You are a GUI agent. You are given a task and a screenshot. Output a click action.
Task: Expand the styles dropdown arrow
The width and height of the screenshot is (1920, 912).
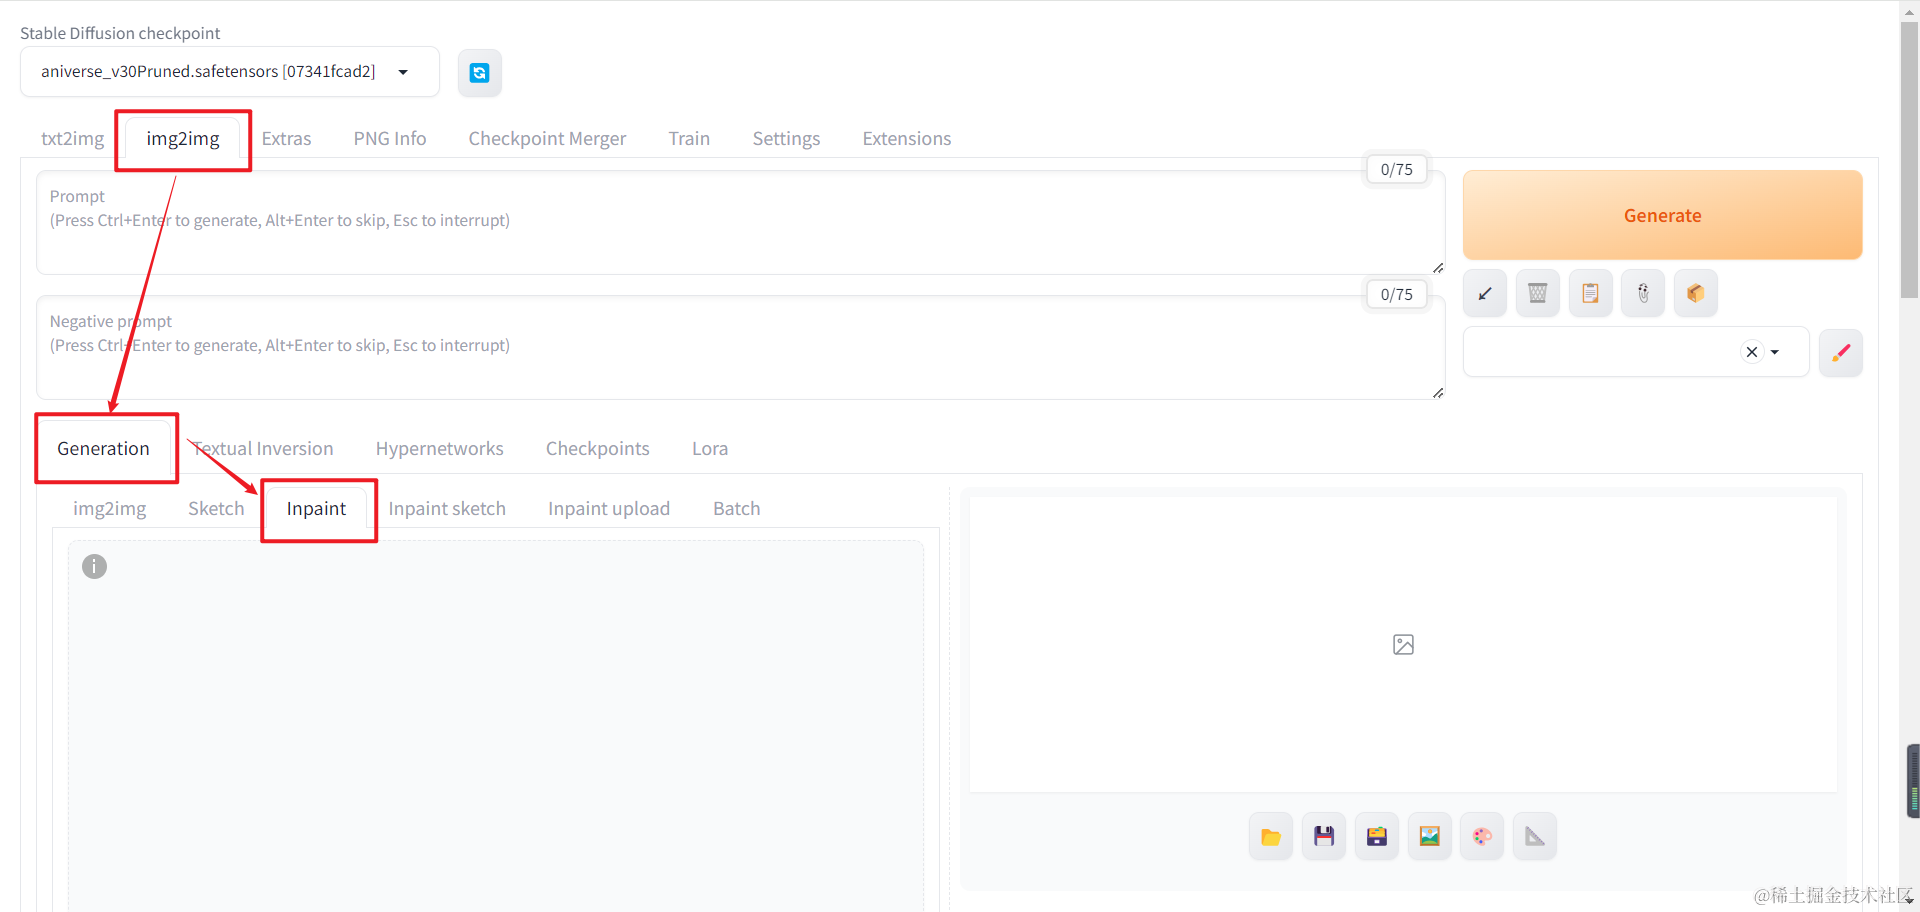1775,352
